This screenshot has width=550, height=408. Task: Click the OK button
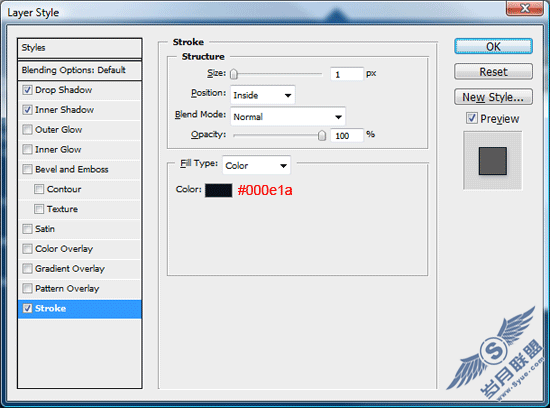494,47
